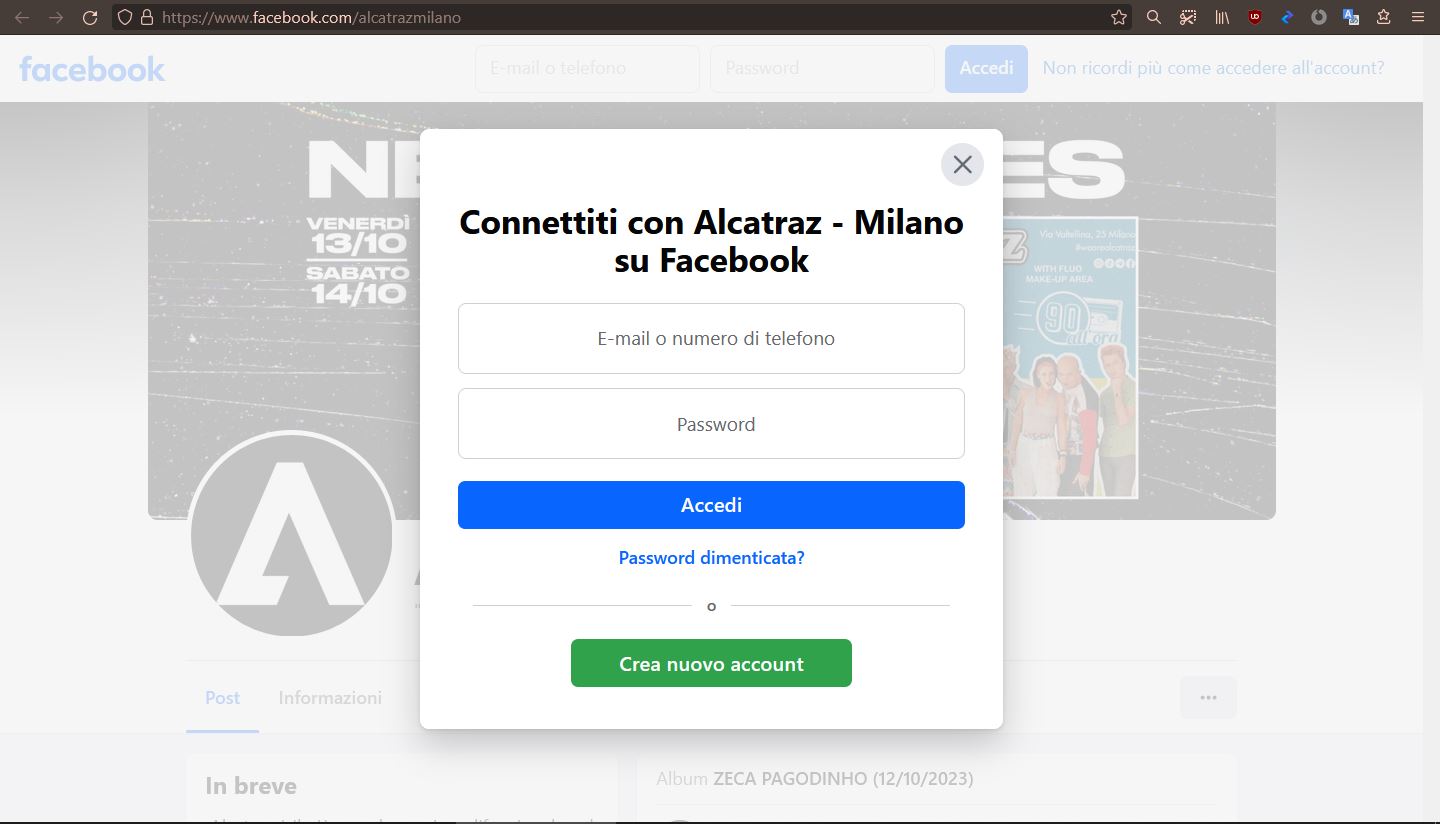Take a screenshot with the scissors icon
The height and width of the screenshot is (824, 1440).
pos(1188,17)
